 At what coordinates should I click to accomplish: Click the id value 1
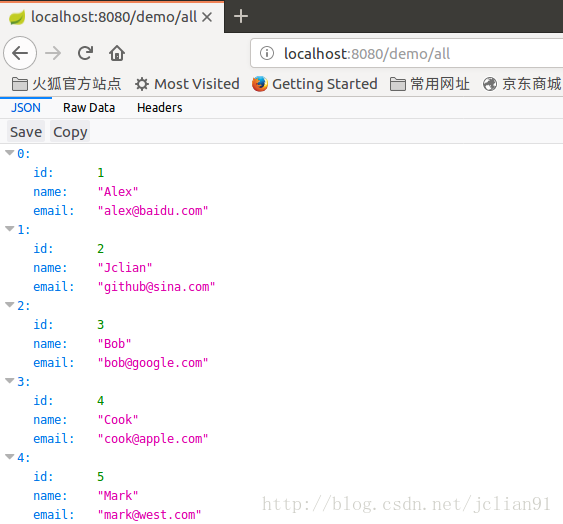pyautogui.click(x=101, y=173)
